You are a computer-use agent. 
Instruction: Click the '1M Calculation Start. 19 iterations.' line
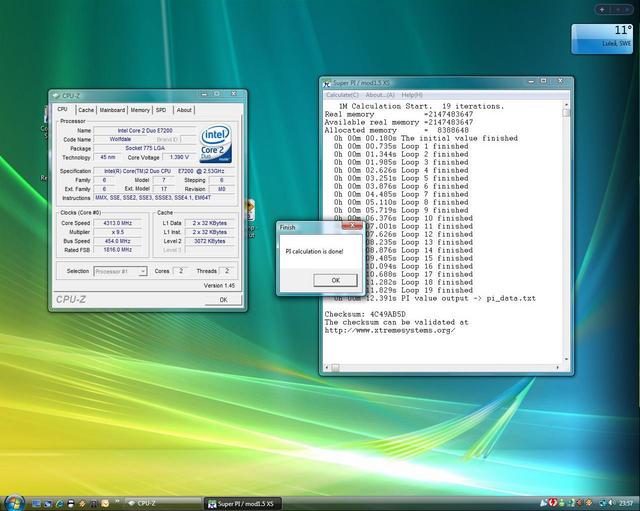(x=422, y=106)
